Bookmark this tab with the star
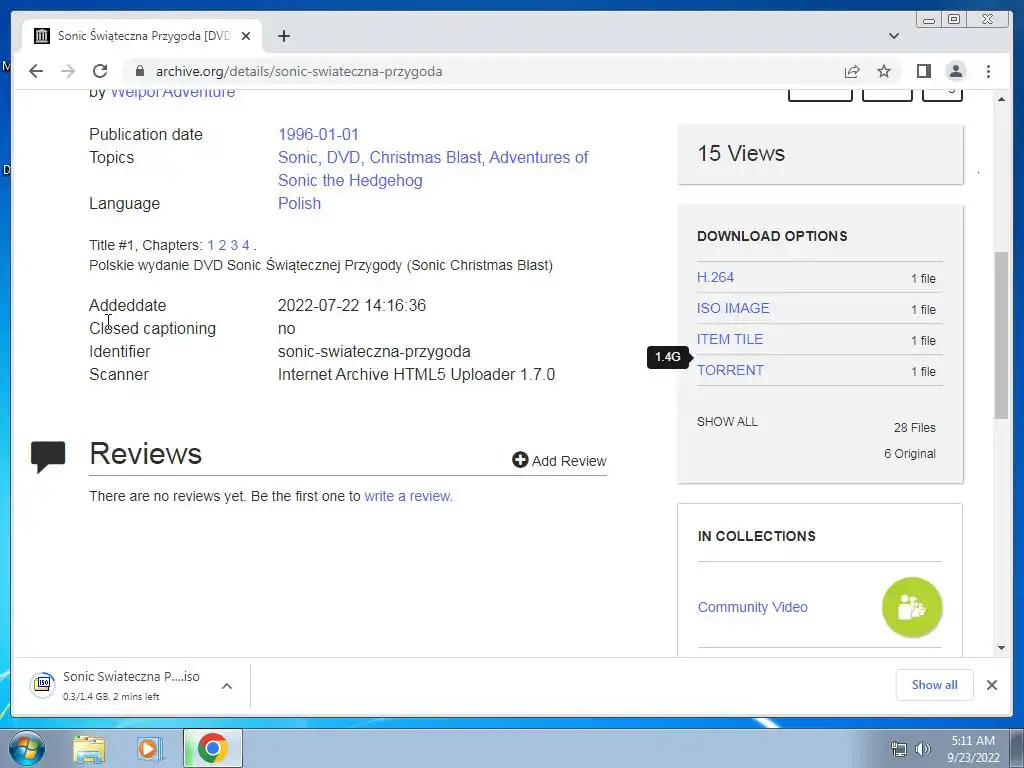This screenshot has width=1024, height=768. [884, 71]
